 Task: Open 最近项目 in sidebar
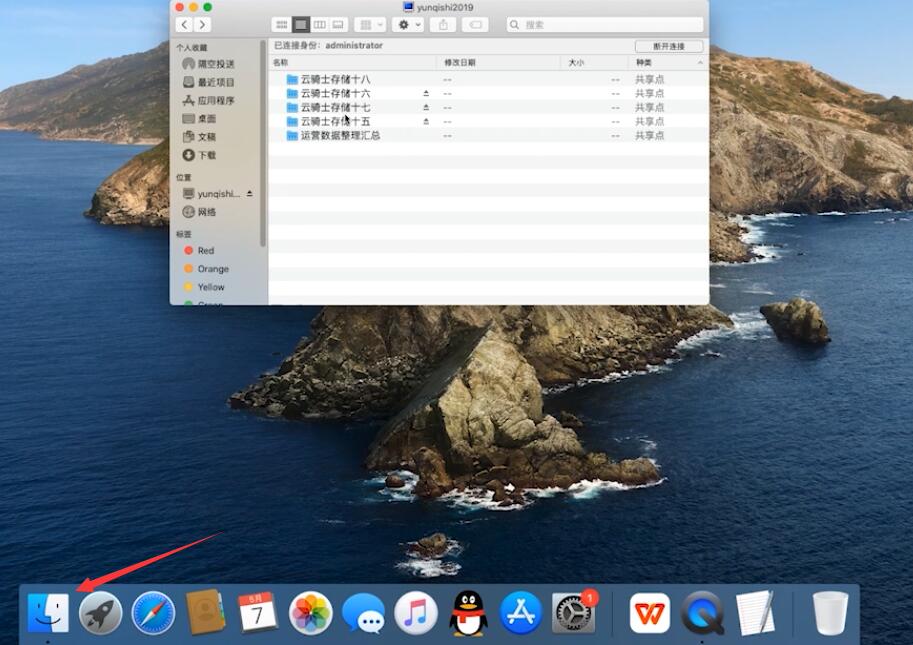tap(208, 82)
